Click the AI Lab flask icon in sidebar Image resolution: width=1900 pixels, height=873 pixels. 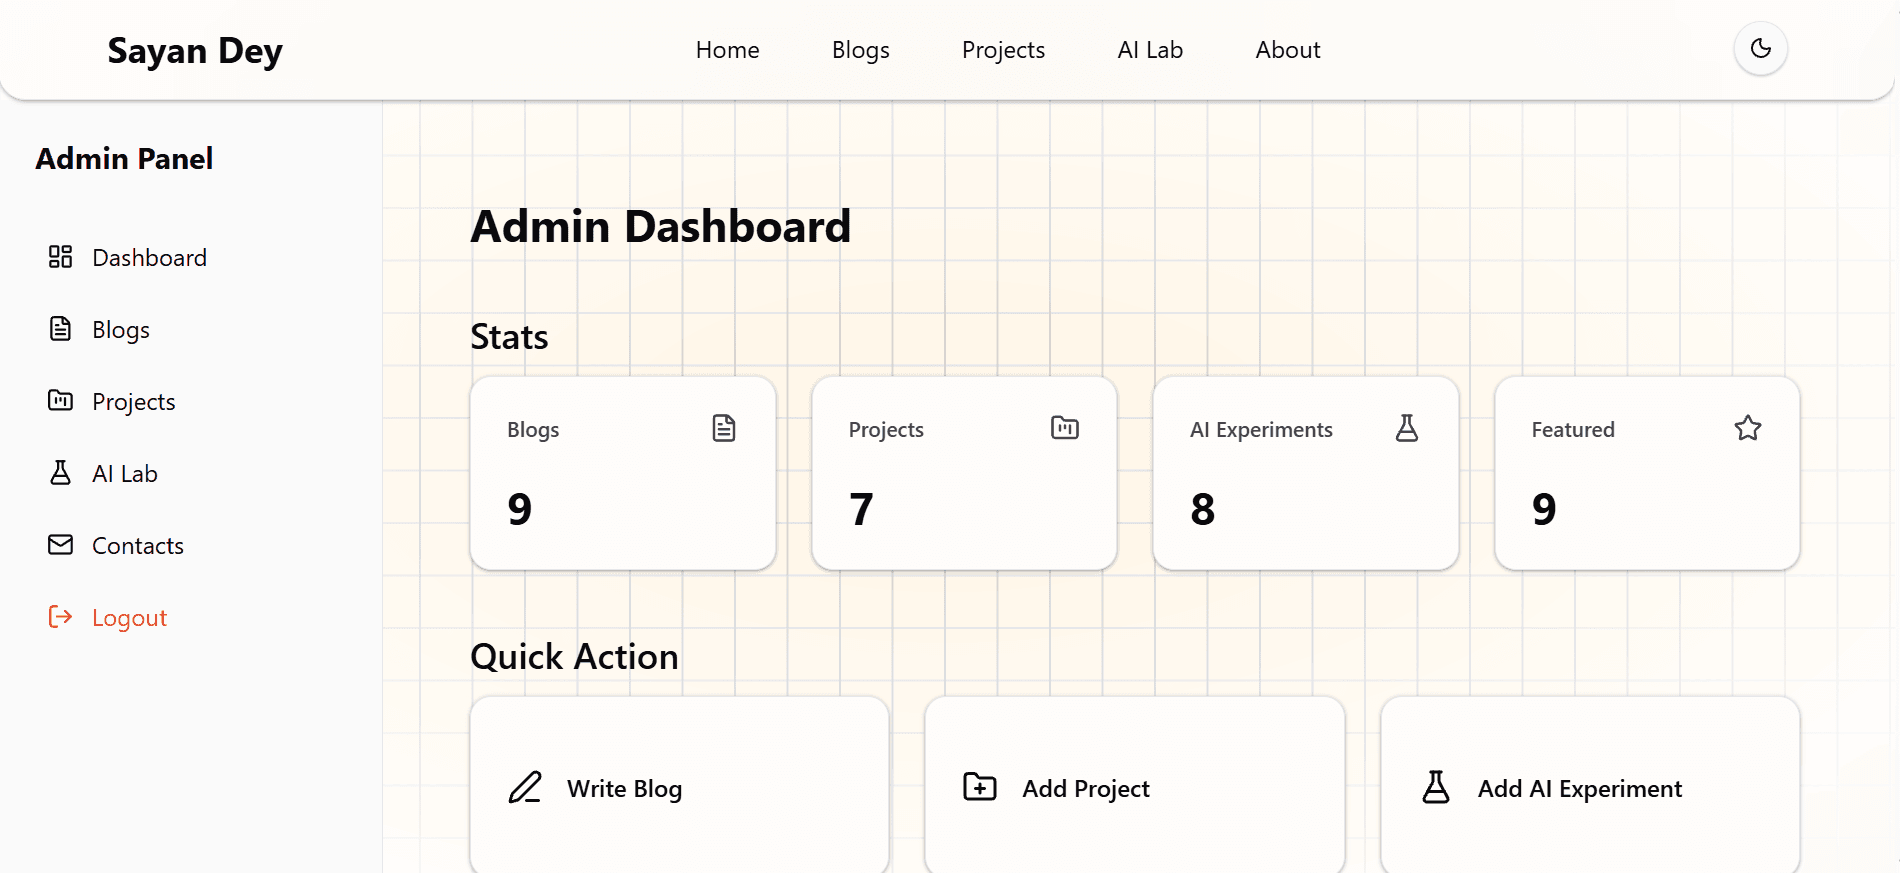[x=60, y=473]
